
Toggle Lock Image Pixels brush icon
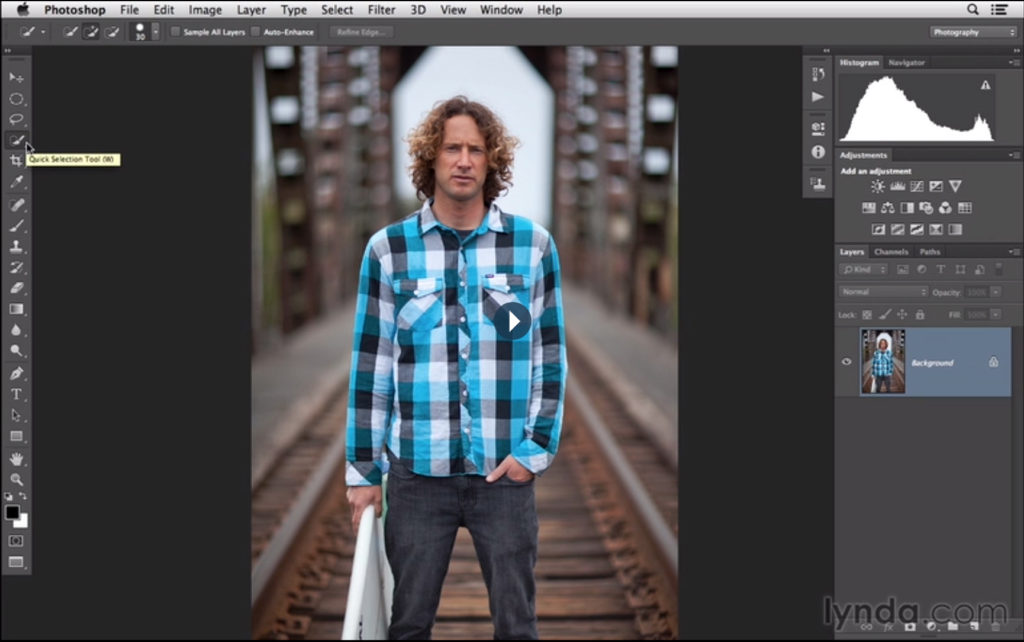pos(884,315)
